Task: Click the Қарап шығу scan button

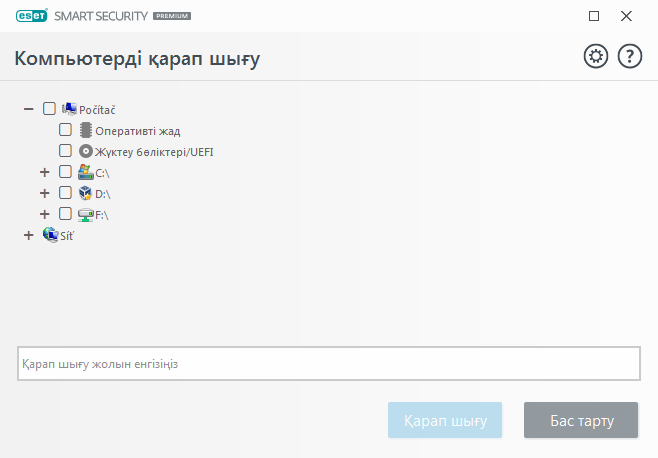Action: (x=444, y=420)
